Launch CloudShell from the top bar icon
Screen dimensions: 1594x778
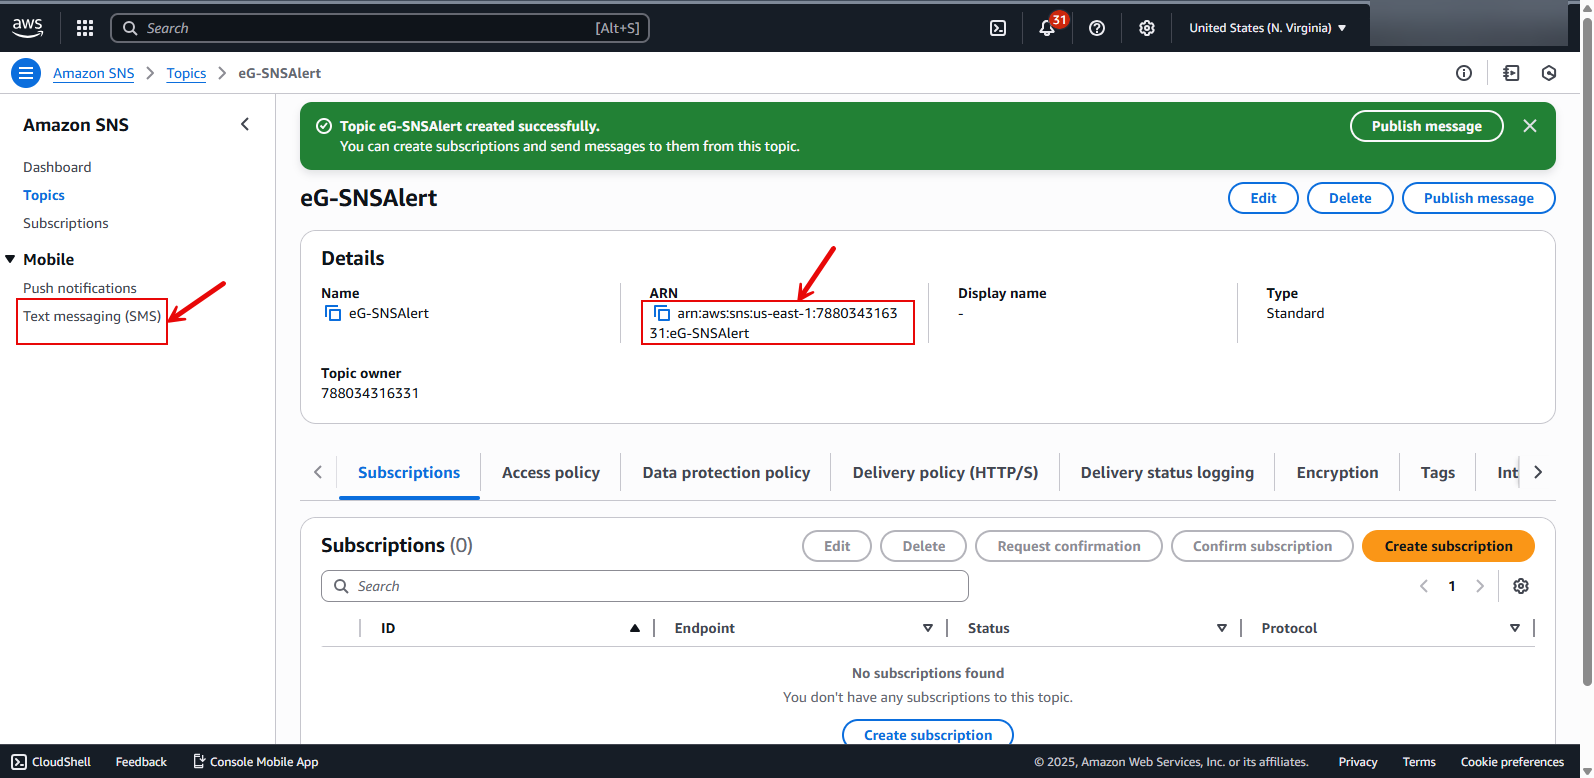[998, 28]
